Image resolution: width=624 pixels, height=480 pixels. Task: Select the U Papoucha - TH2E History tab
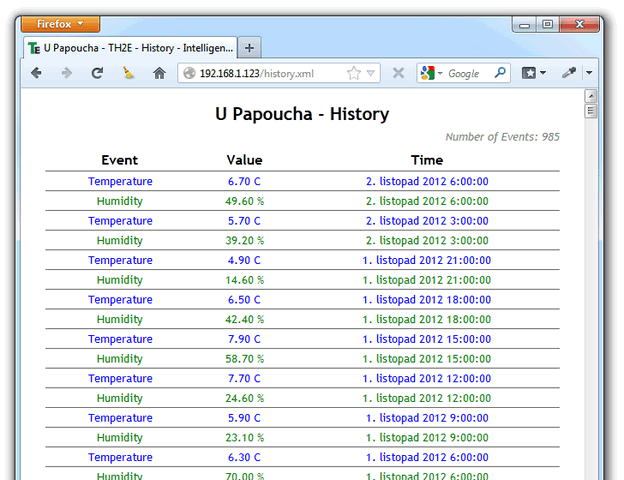point(130,47)
